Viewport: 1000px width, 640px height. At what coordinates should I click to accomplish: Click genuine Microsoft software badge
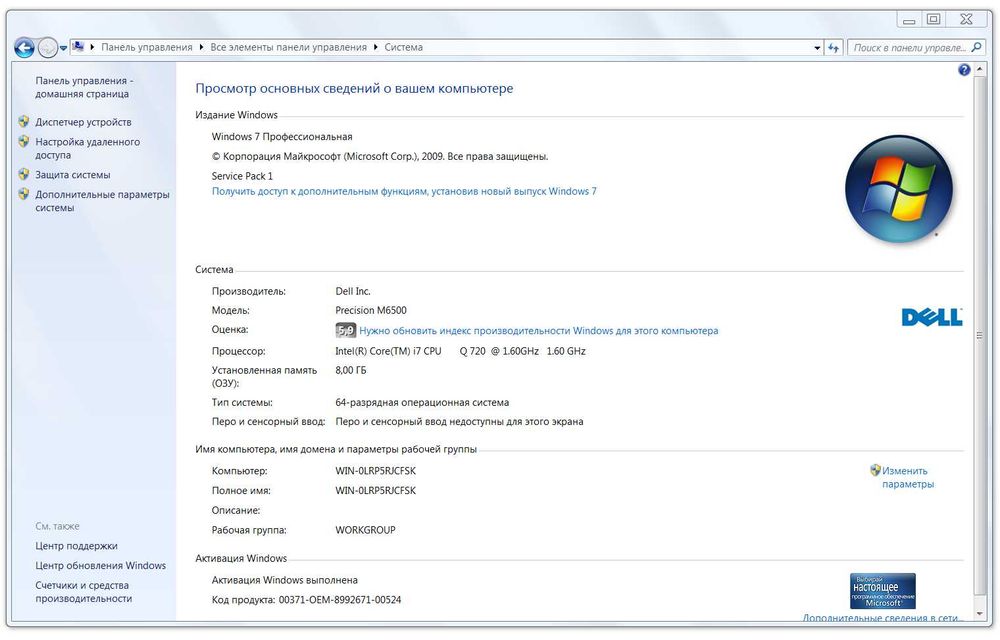[x=883, y=591]
